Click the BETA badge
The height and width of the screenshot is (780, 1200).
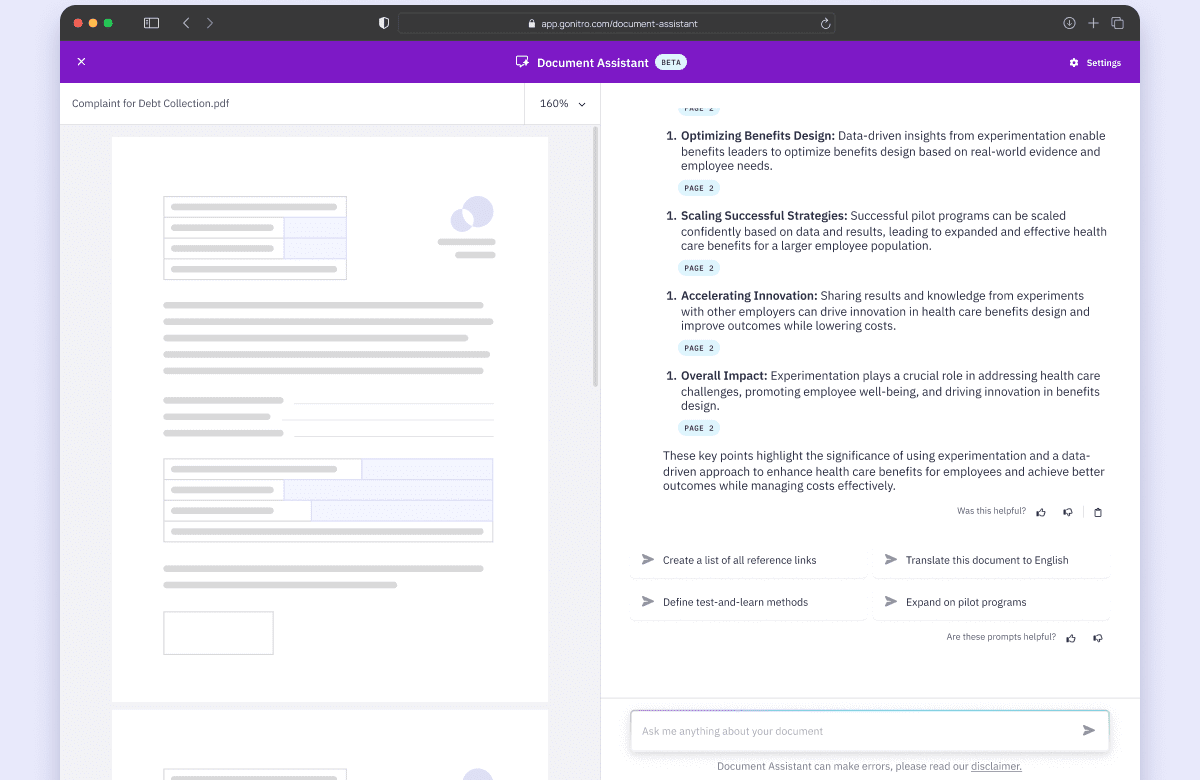(671, 62)
